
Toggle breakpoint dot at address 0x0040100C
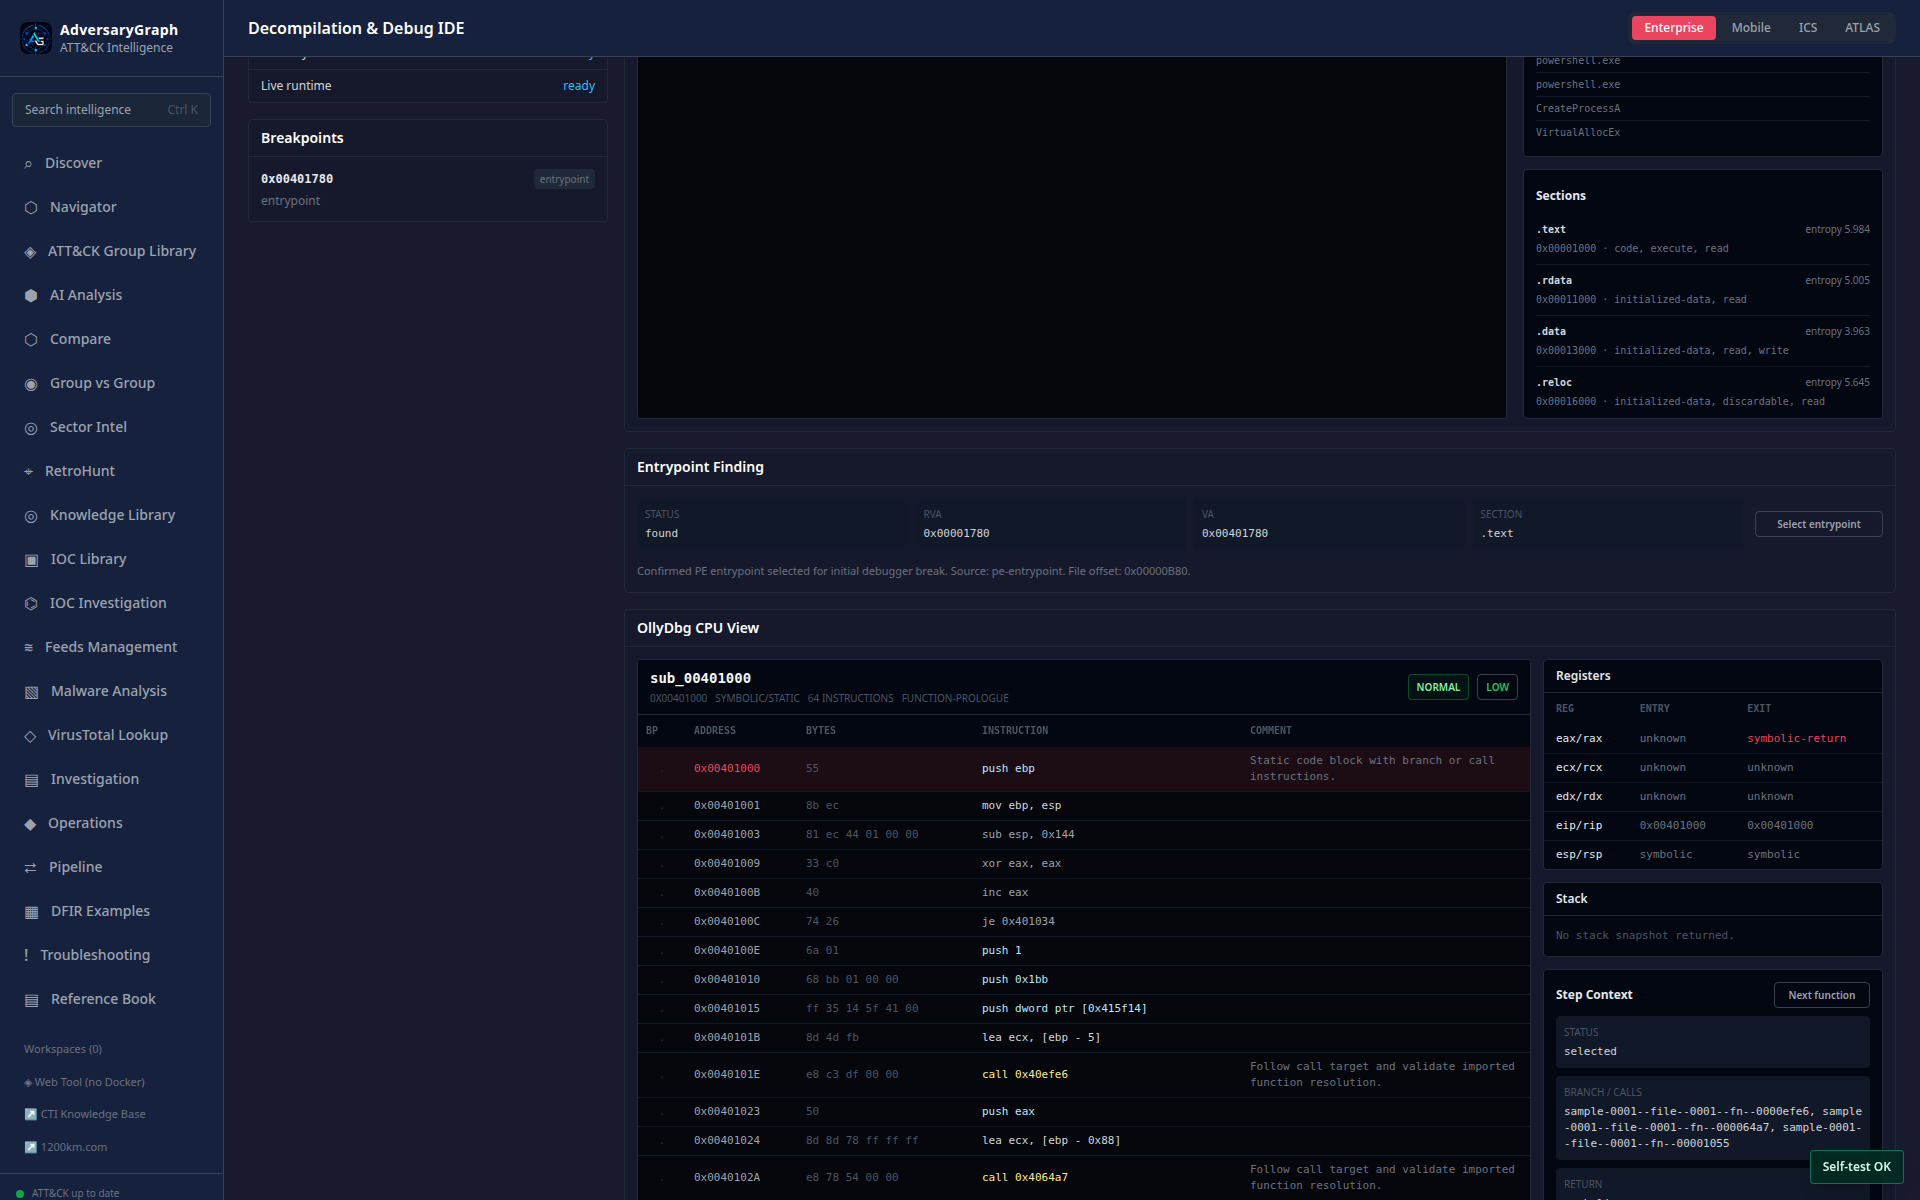[x=661, y=922]
